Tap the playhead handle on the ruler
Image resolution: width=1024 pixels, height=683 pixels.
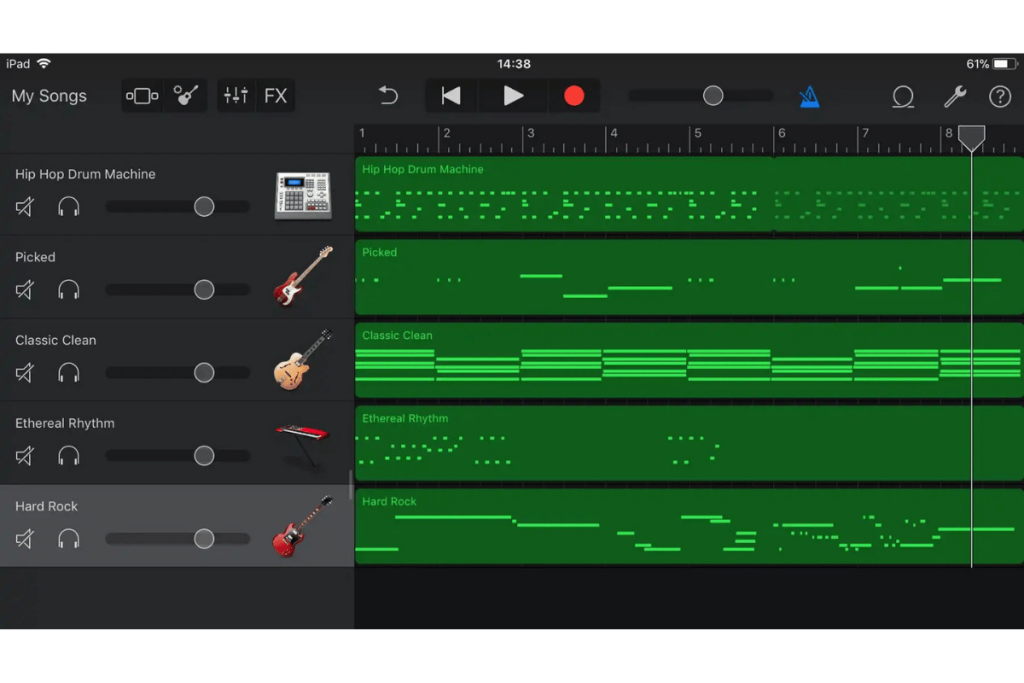click(972, 138)
